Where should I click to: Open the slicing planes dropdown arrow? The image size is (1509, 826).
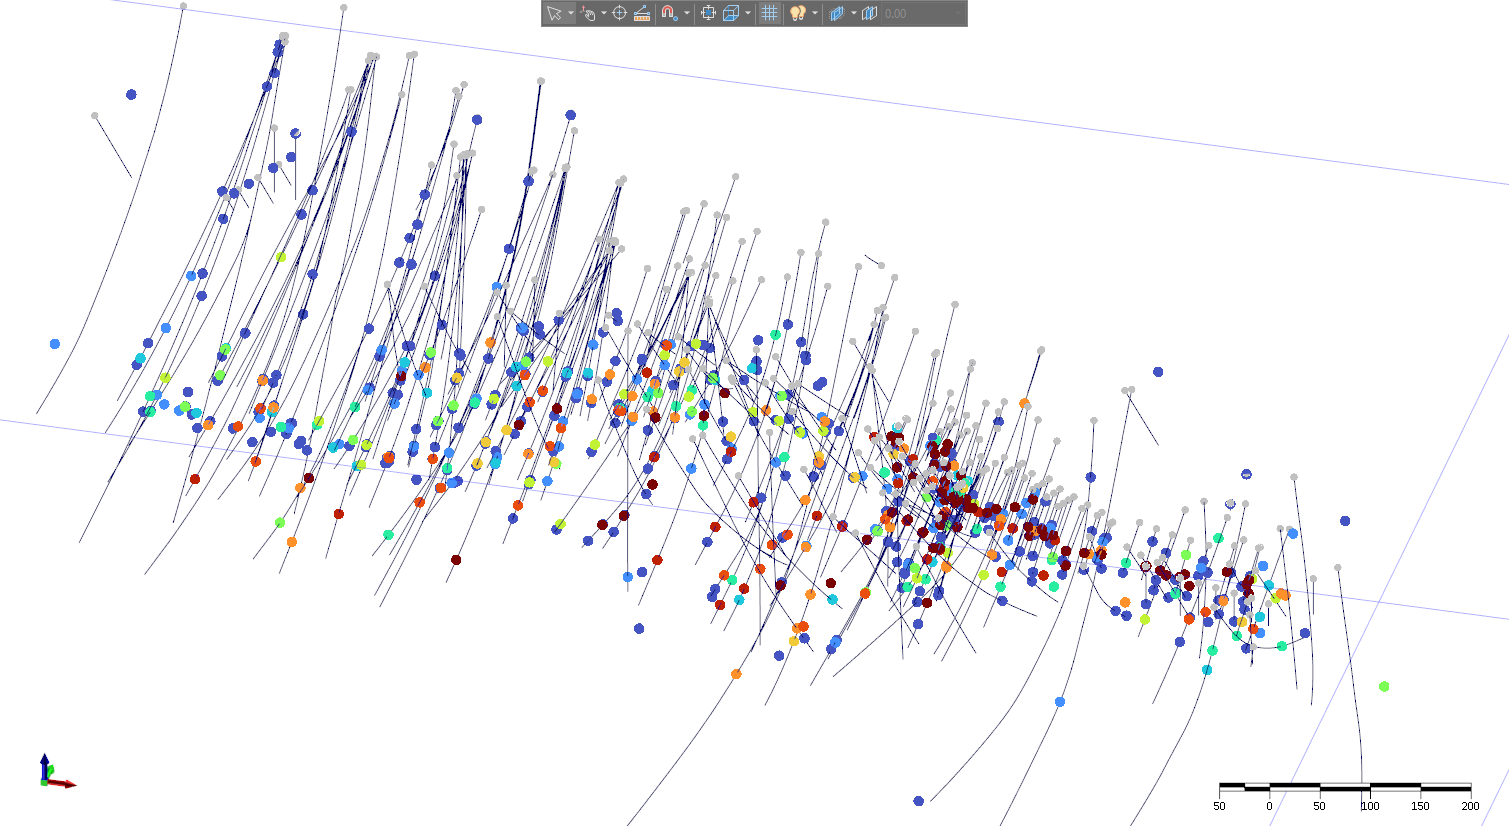point(853,13)
